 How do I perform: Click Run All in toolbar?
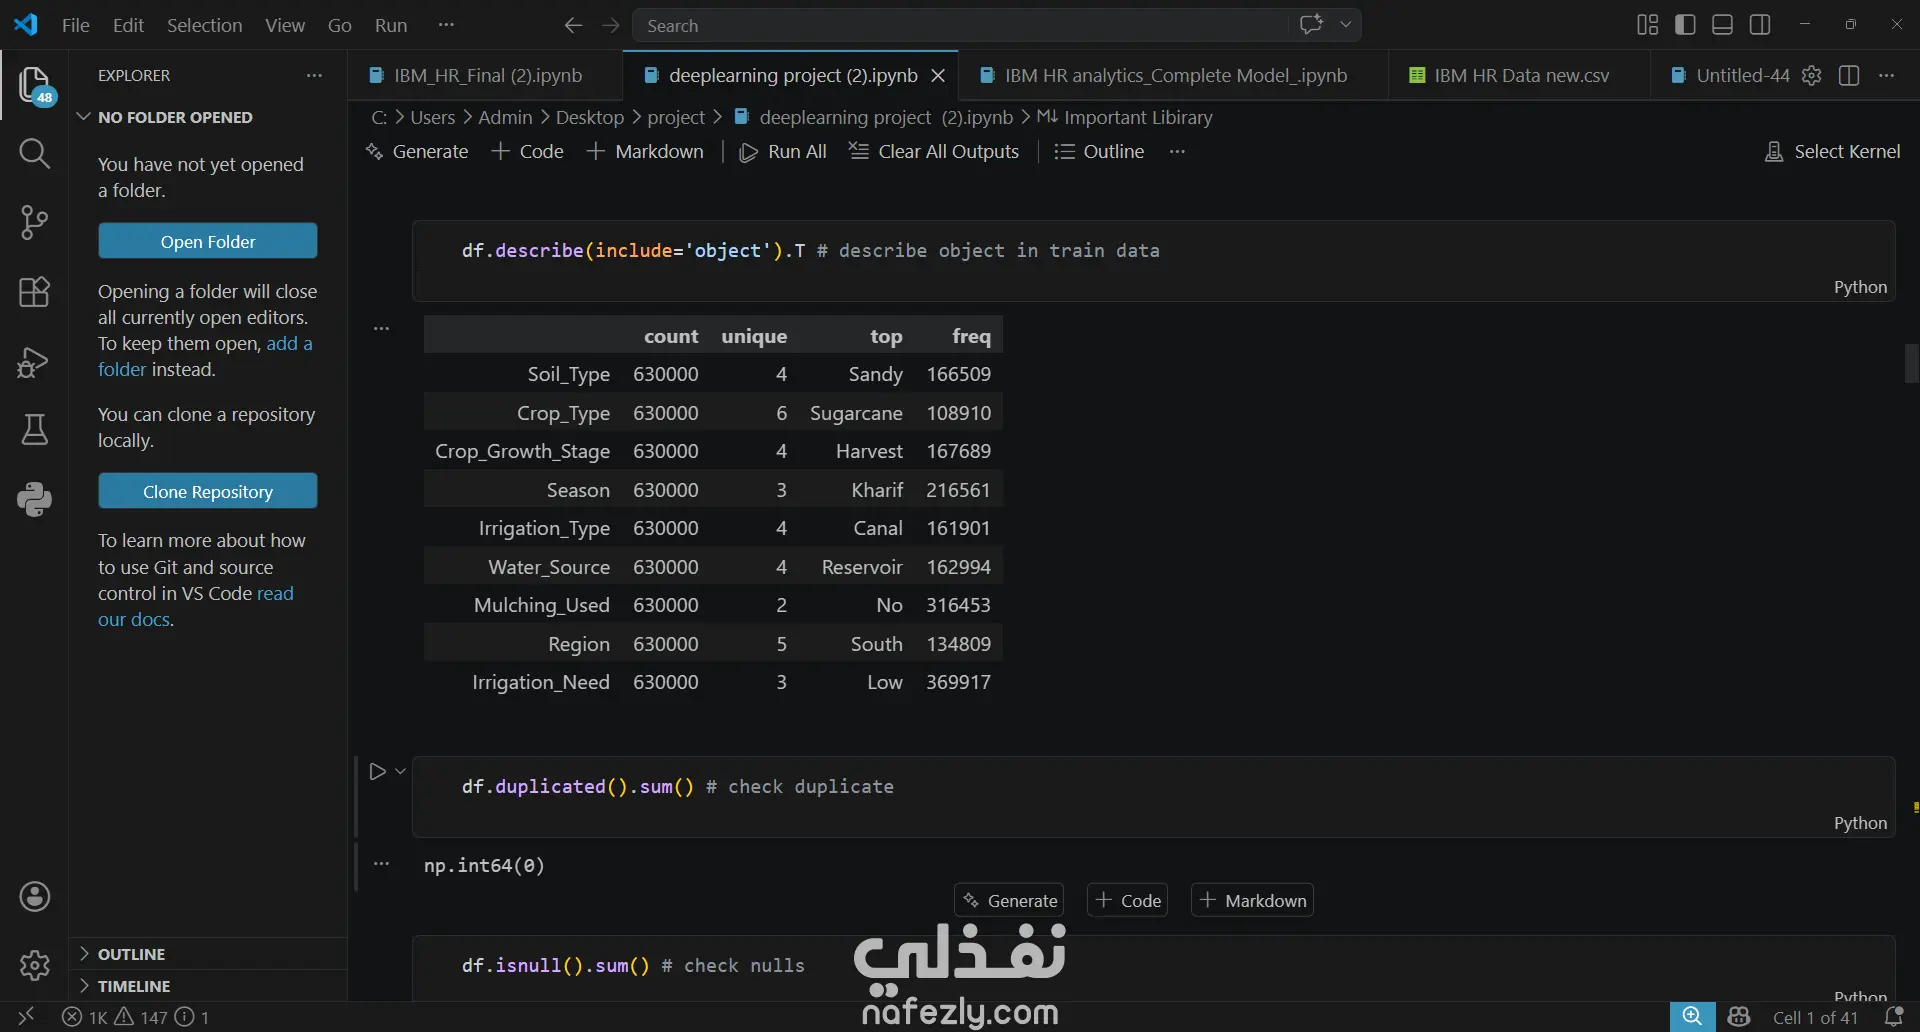coord(782,151)
